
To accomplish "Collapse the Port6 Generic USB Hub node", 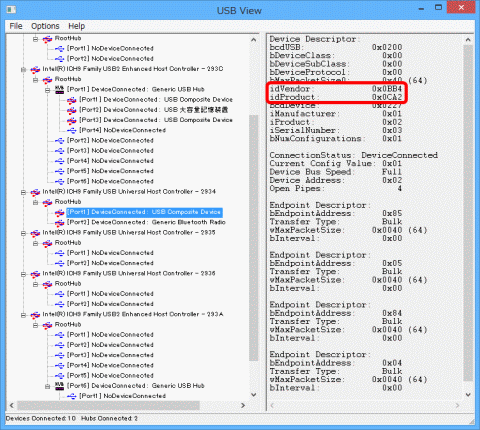I will pos(47,386).
